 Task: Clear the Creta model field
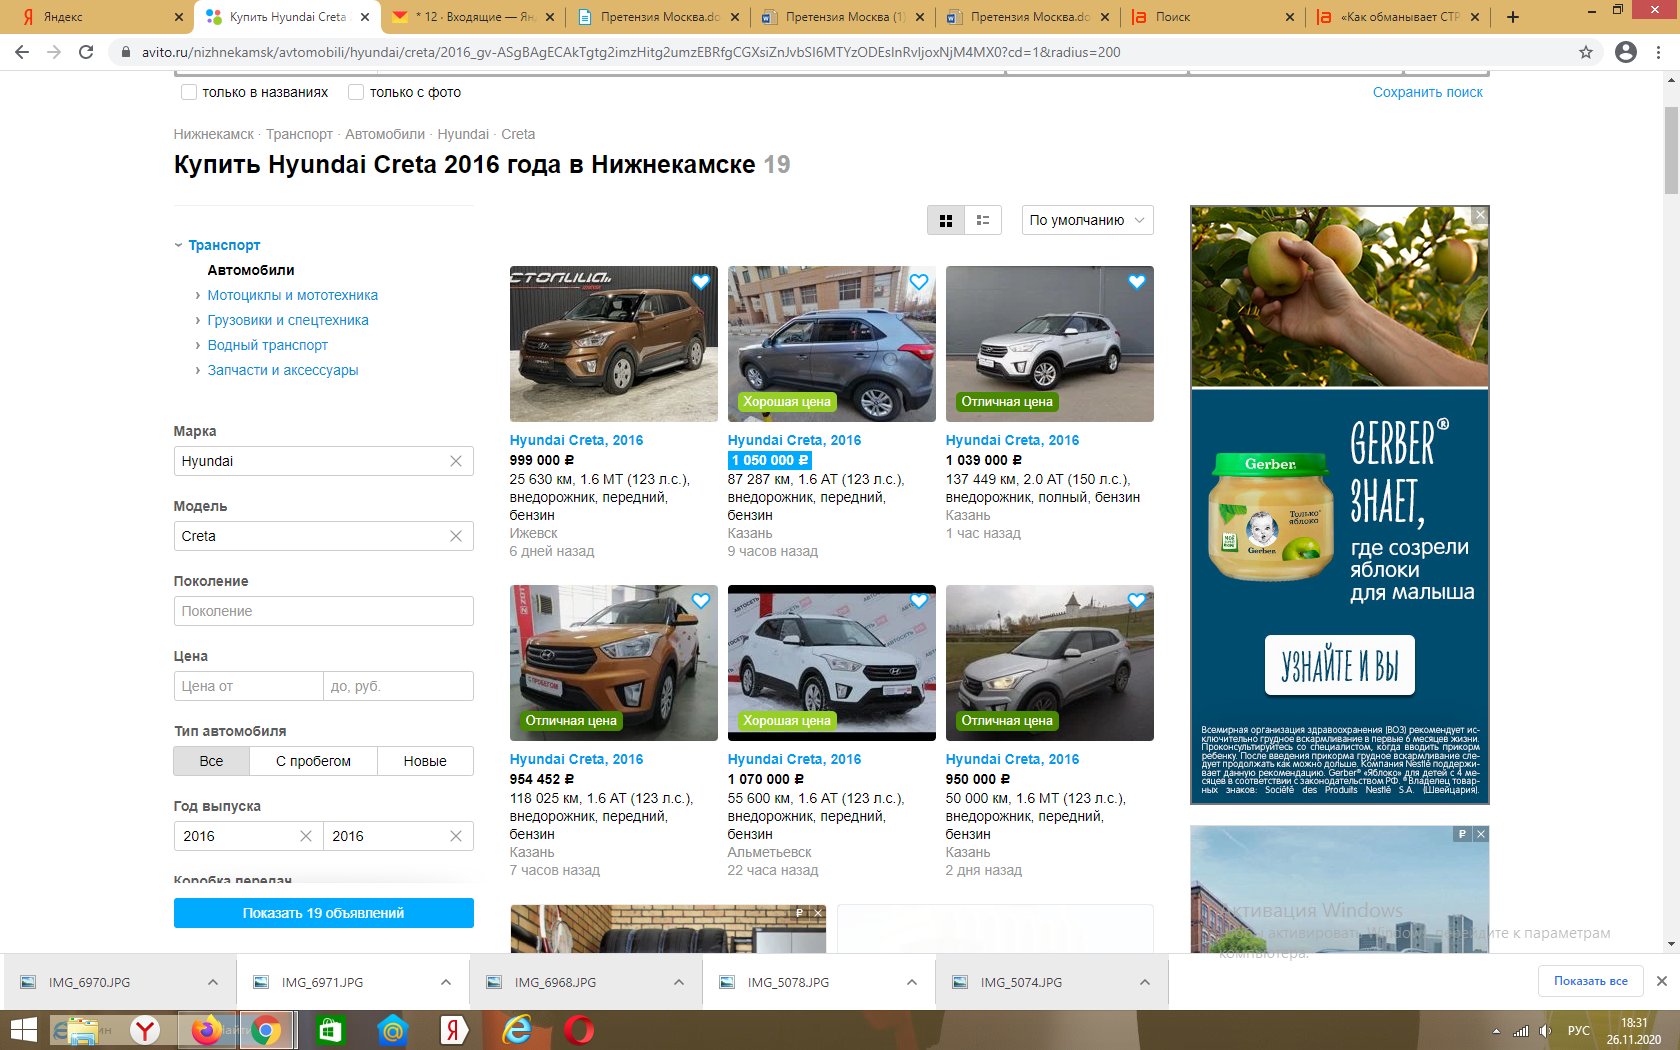tap(456, 536)
